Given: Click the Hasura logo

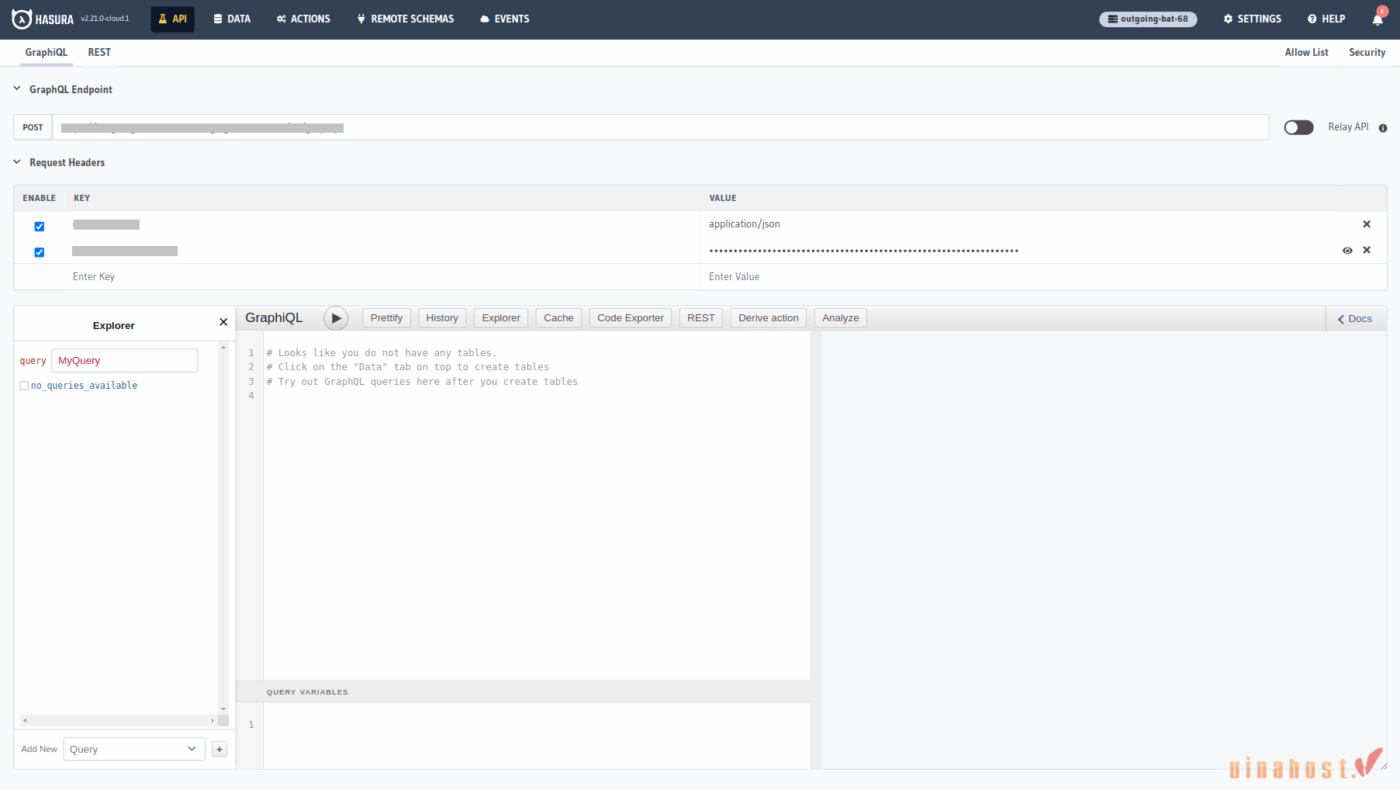Looking at the screenshot, I should (43, 19).
